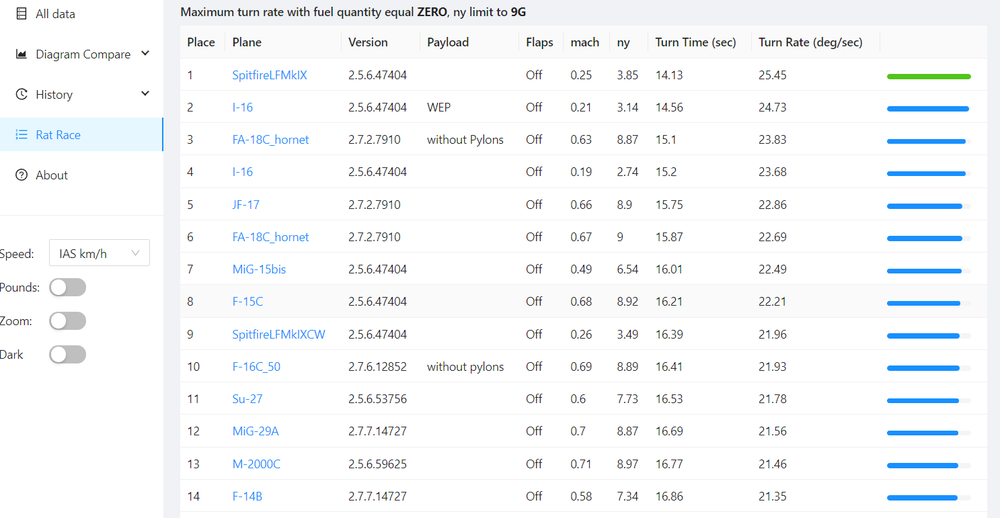The image size is (1000, 518).
Task: Click the Flaps column header
Action: click(x=540, y=42)
